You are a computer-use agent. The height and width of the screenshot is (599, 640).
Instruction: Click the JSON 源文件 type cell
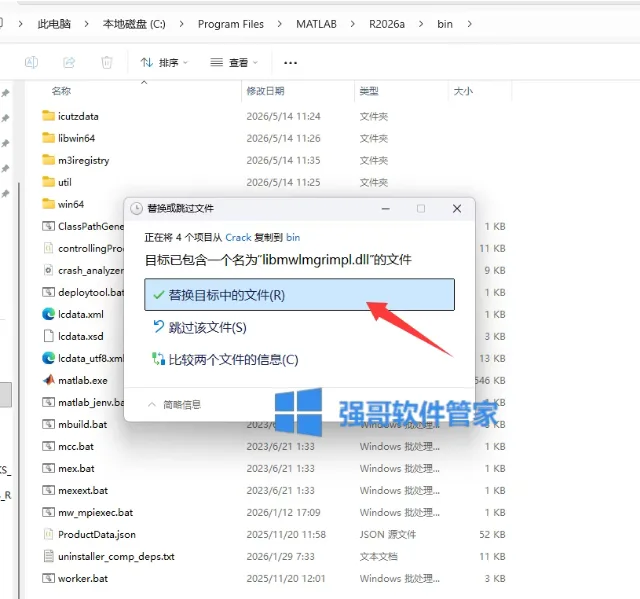tap(388, 535)
